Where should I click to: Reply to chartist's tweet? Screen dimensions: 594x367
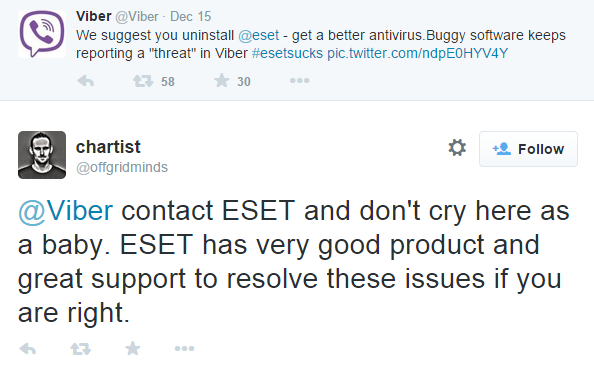tap(28, 348)
